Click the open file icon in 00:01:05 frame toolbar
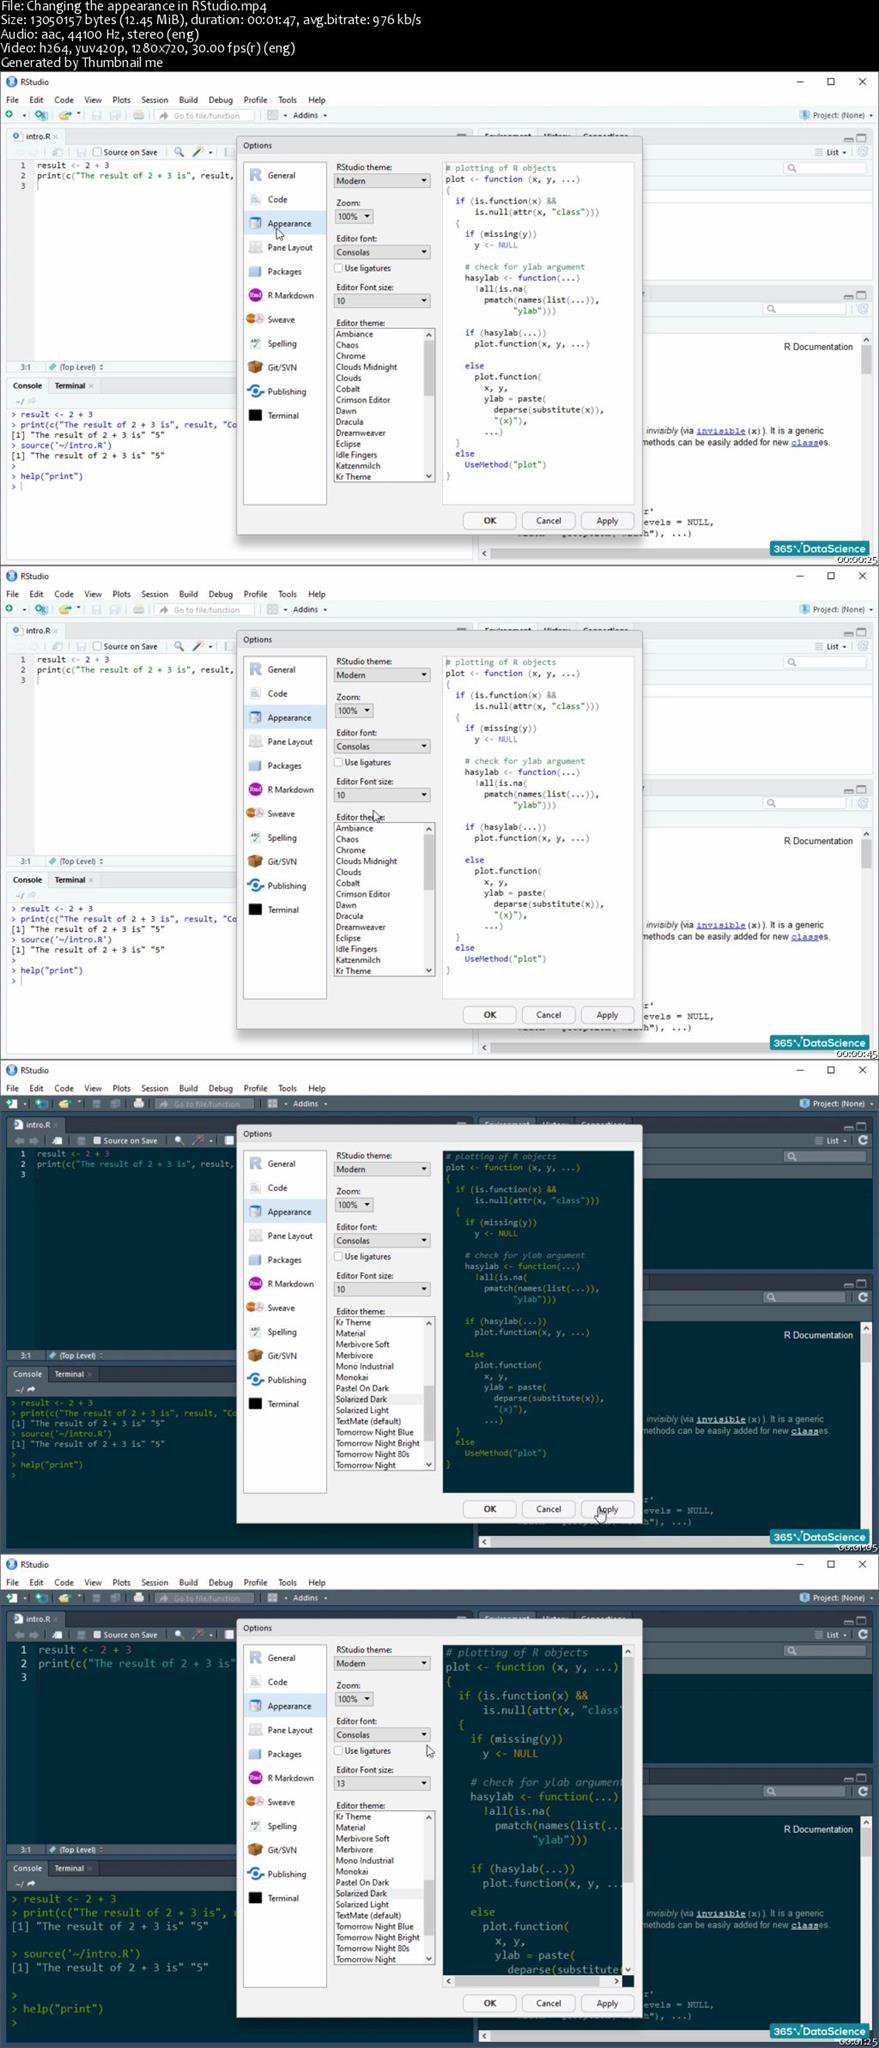 click(63, 1103)
